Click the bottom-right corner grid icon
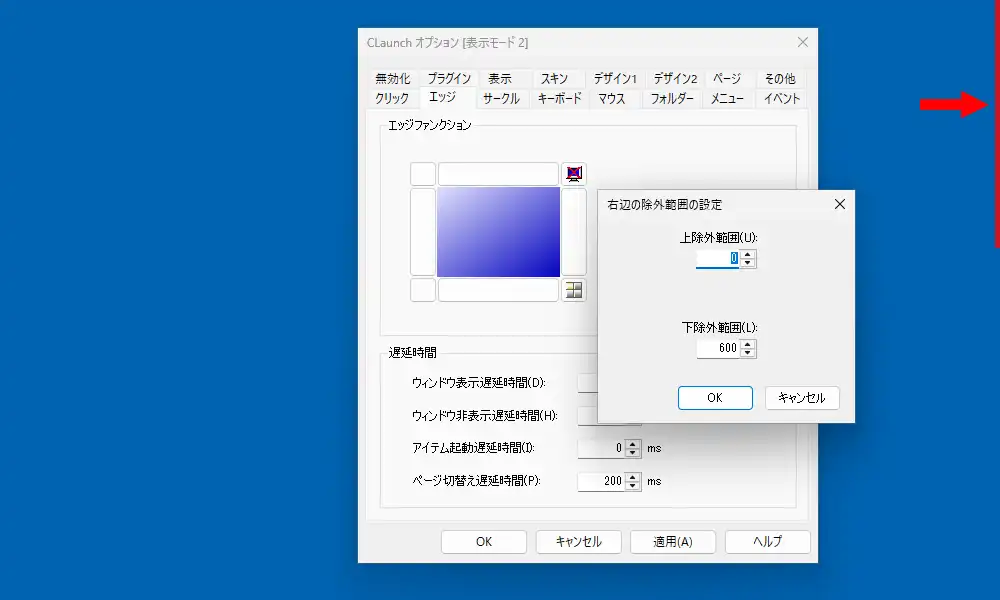Image resolution: width=1000 pixels, height=600 pixels. [574, 290]
